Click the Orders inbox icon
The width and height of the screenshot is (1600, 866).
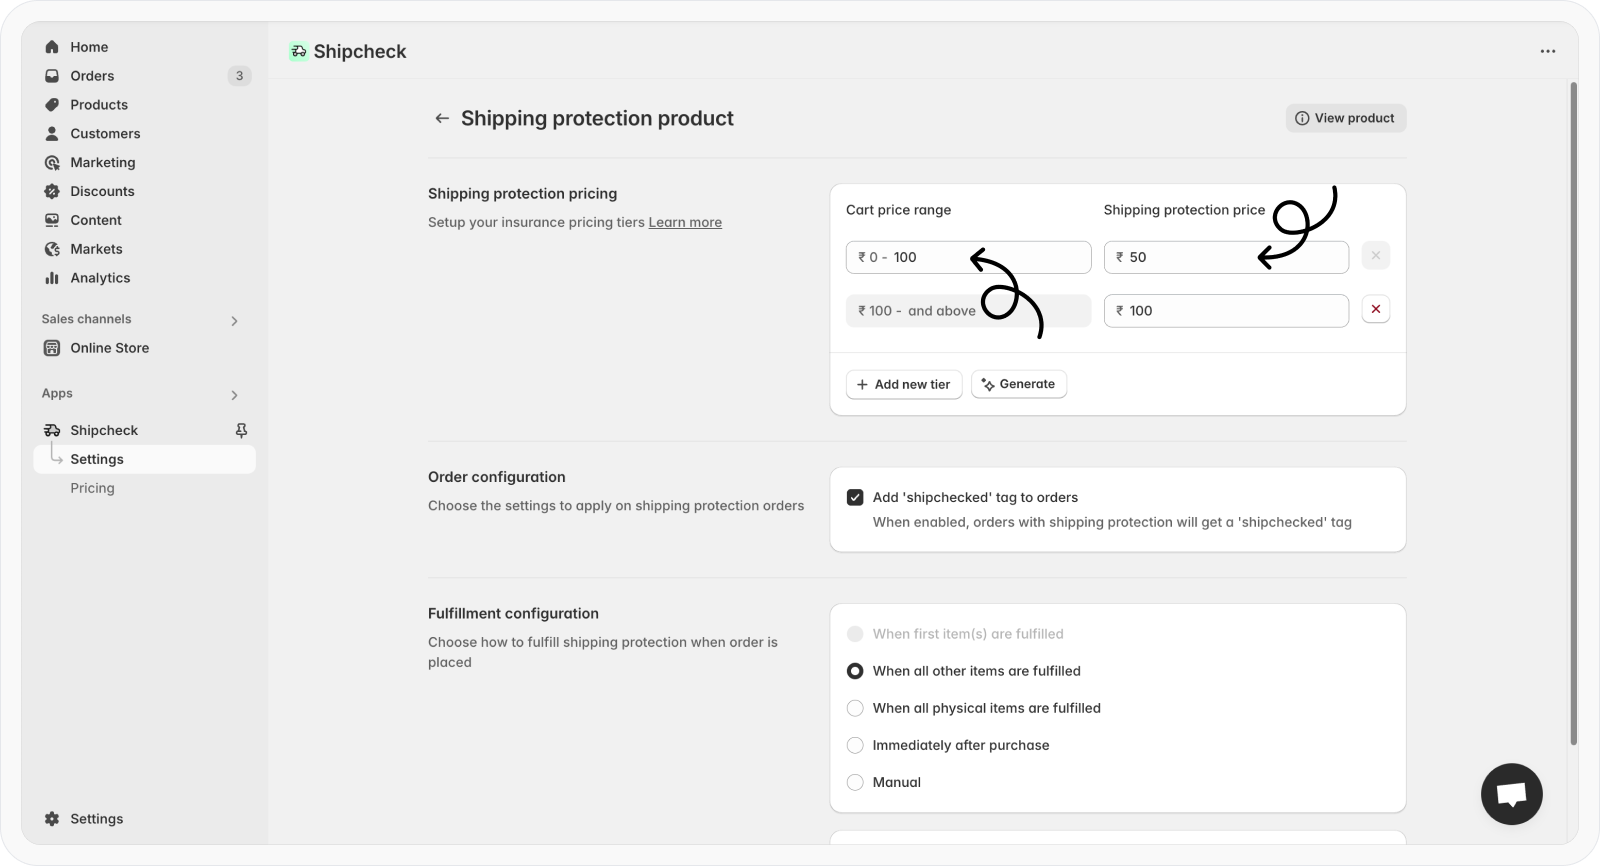pos(52,76)
